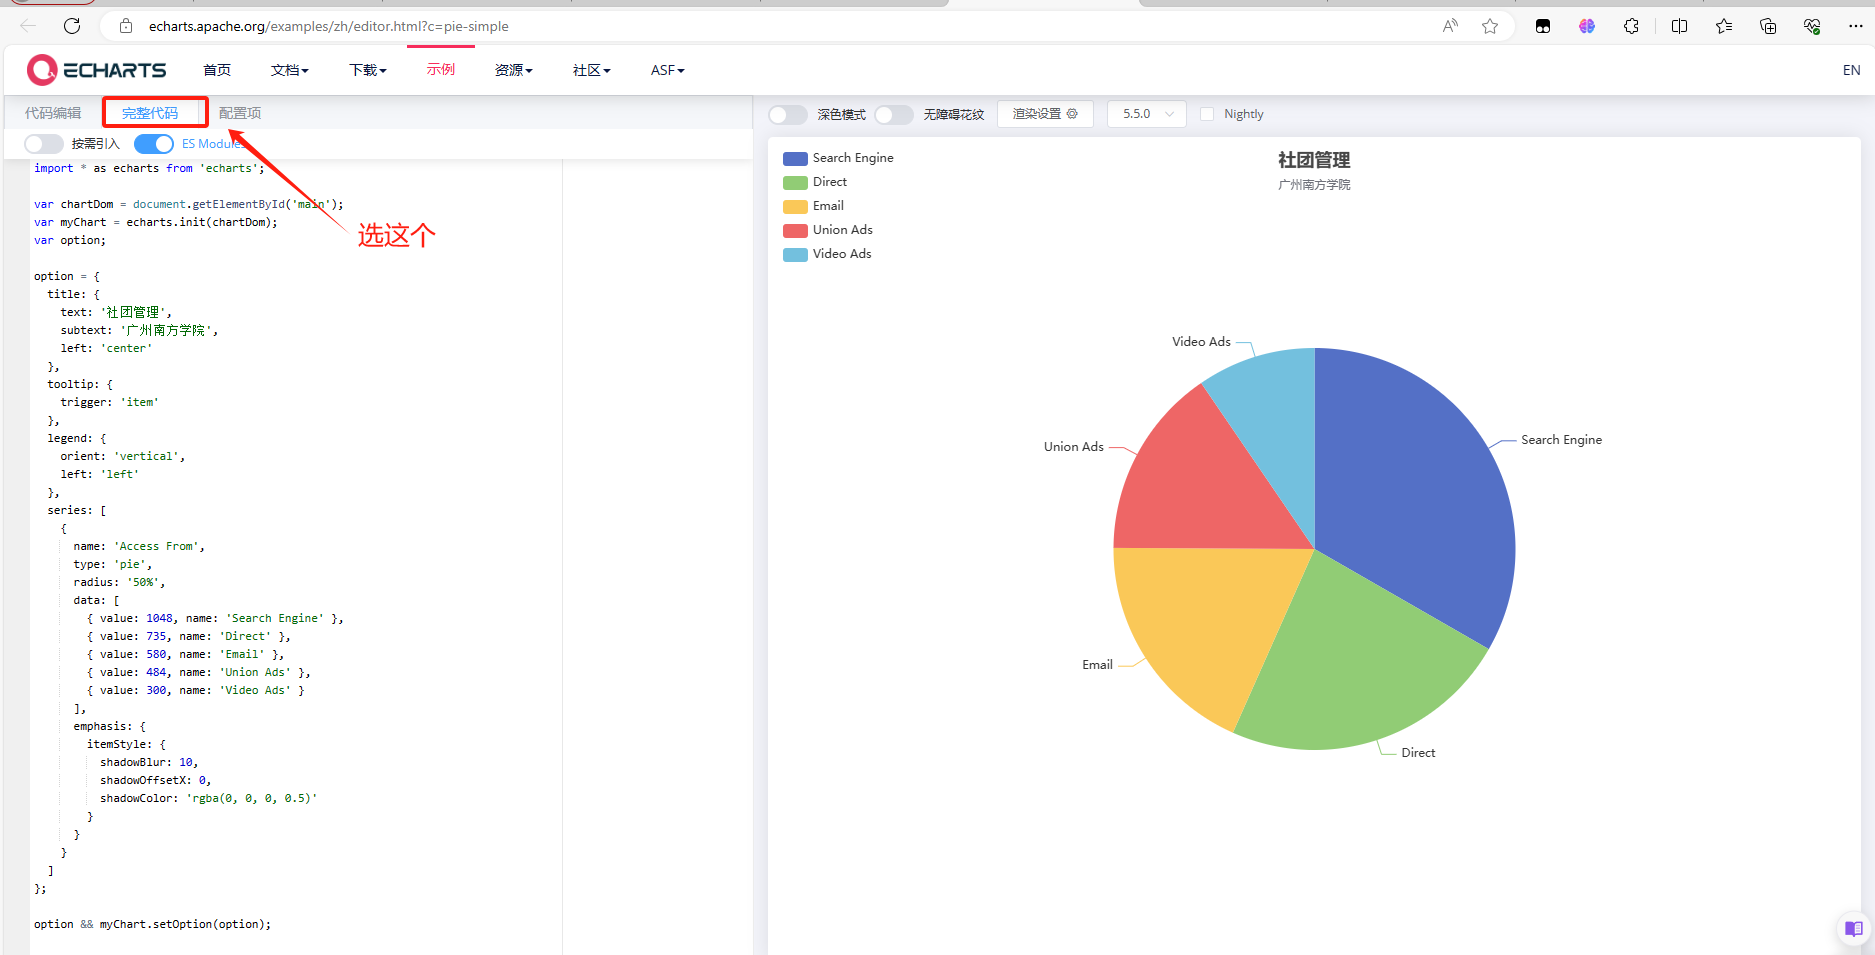Switch to the 配置项 tab
The width and height of the screenshot is (1875, 955).
(239, 112)
